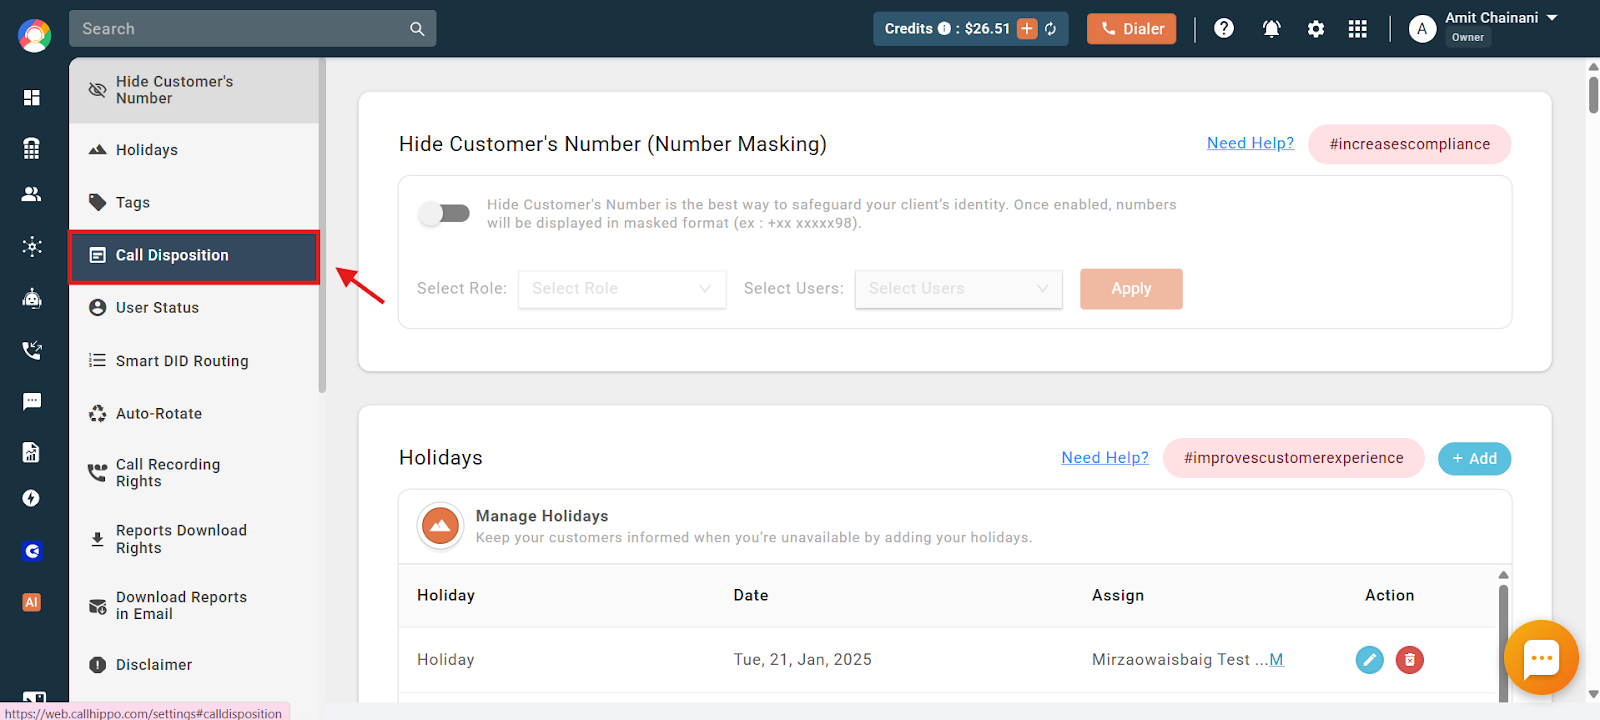Open the AI icon in left sidebar
1600x720 pixels.
(x=32, y=602)
